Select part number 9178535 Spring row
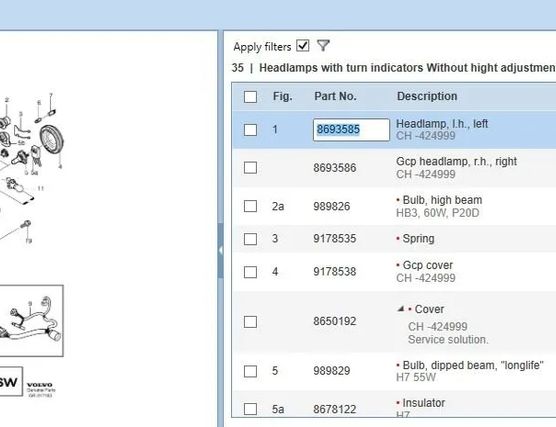Viewport: 556px width, 427px height. click(x=334, y=238)
